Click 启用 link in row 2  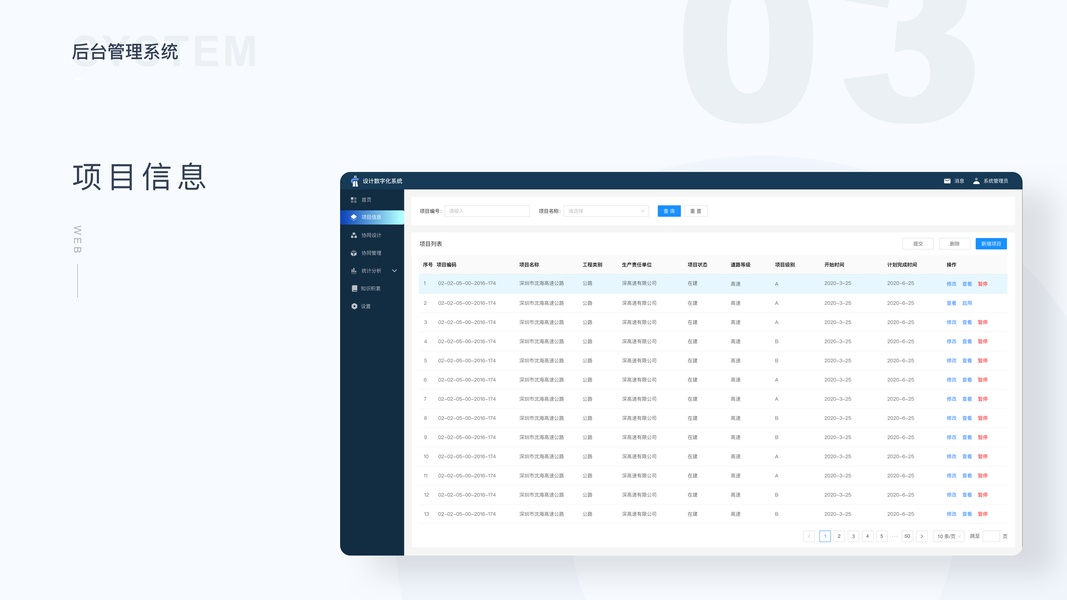[x=967, y=303]
